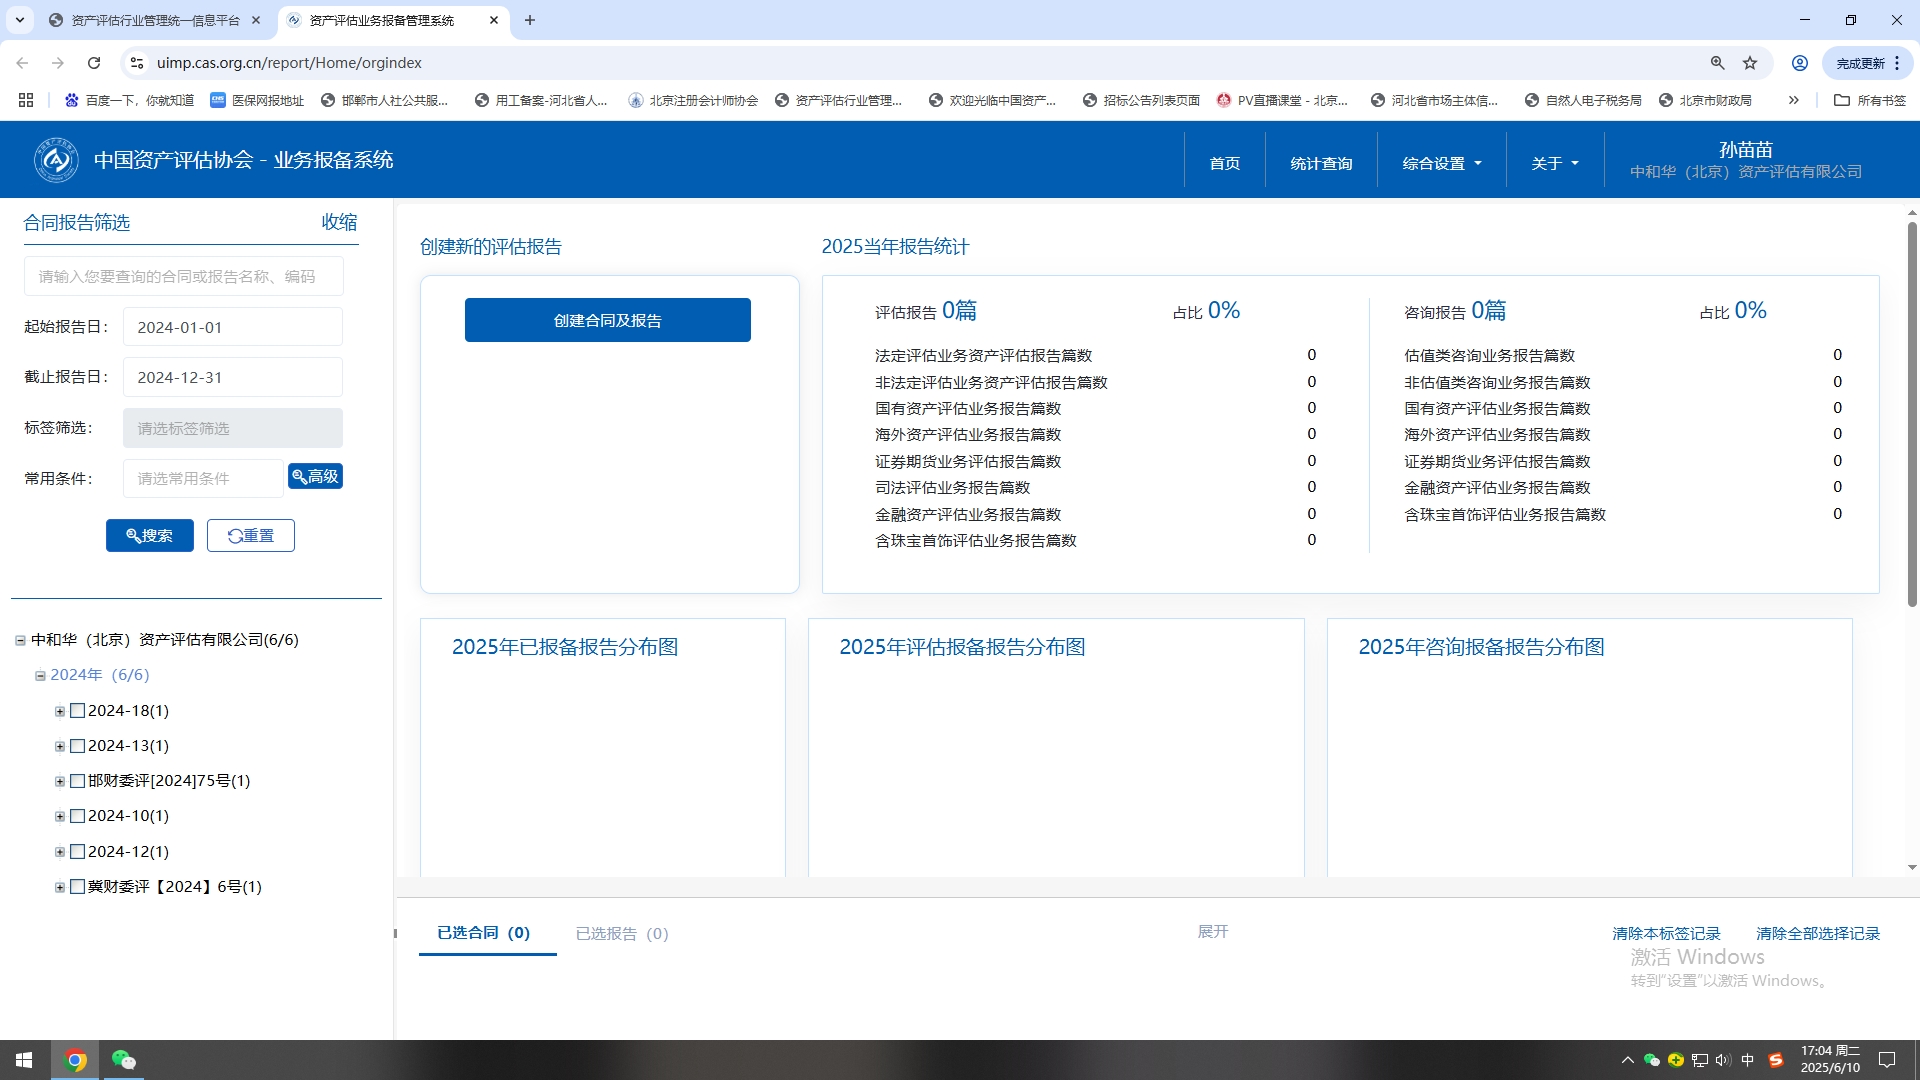Reload the page with the refresh icon
The image size is (1920, 1080).
[x=94, y=63]
